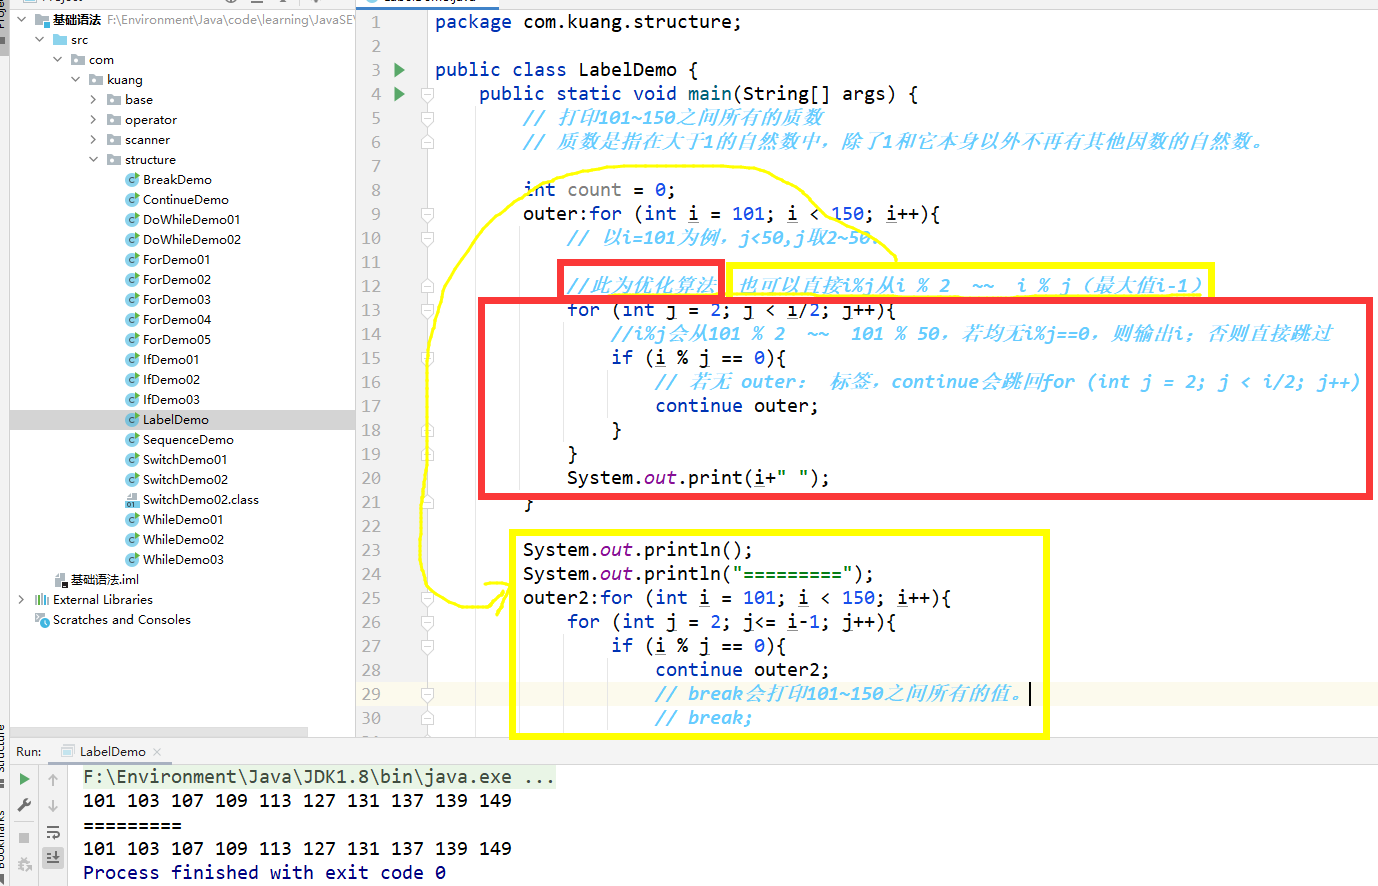The image size is (1378, 886).
Task: Collapse the 基础语法 project root
Action: pyautogui.click(x=21, y=20)
